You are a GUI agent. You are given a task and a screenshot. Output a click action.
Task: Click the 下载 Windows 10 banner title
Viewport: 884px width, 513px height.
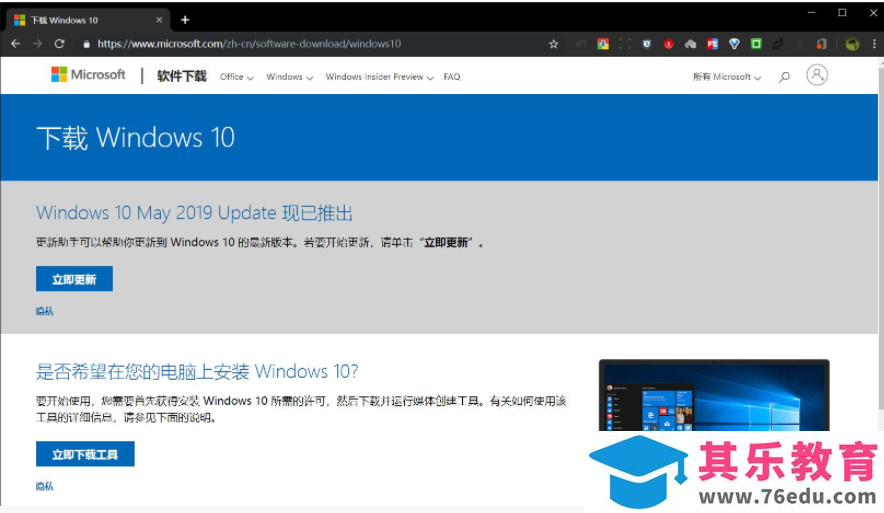click(x=135, y=138)
